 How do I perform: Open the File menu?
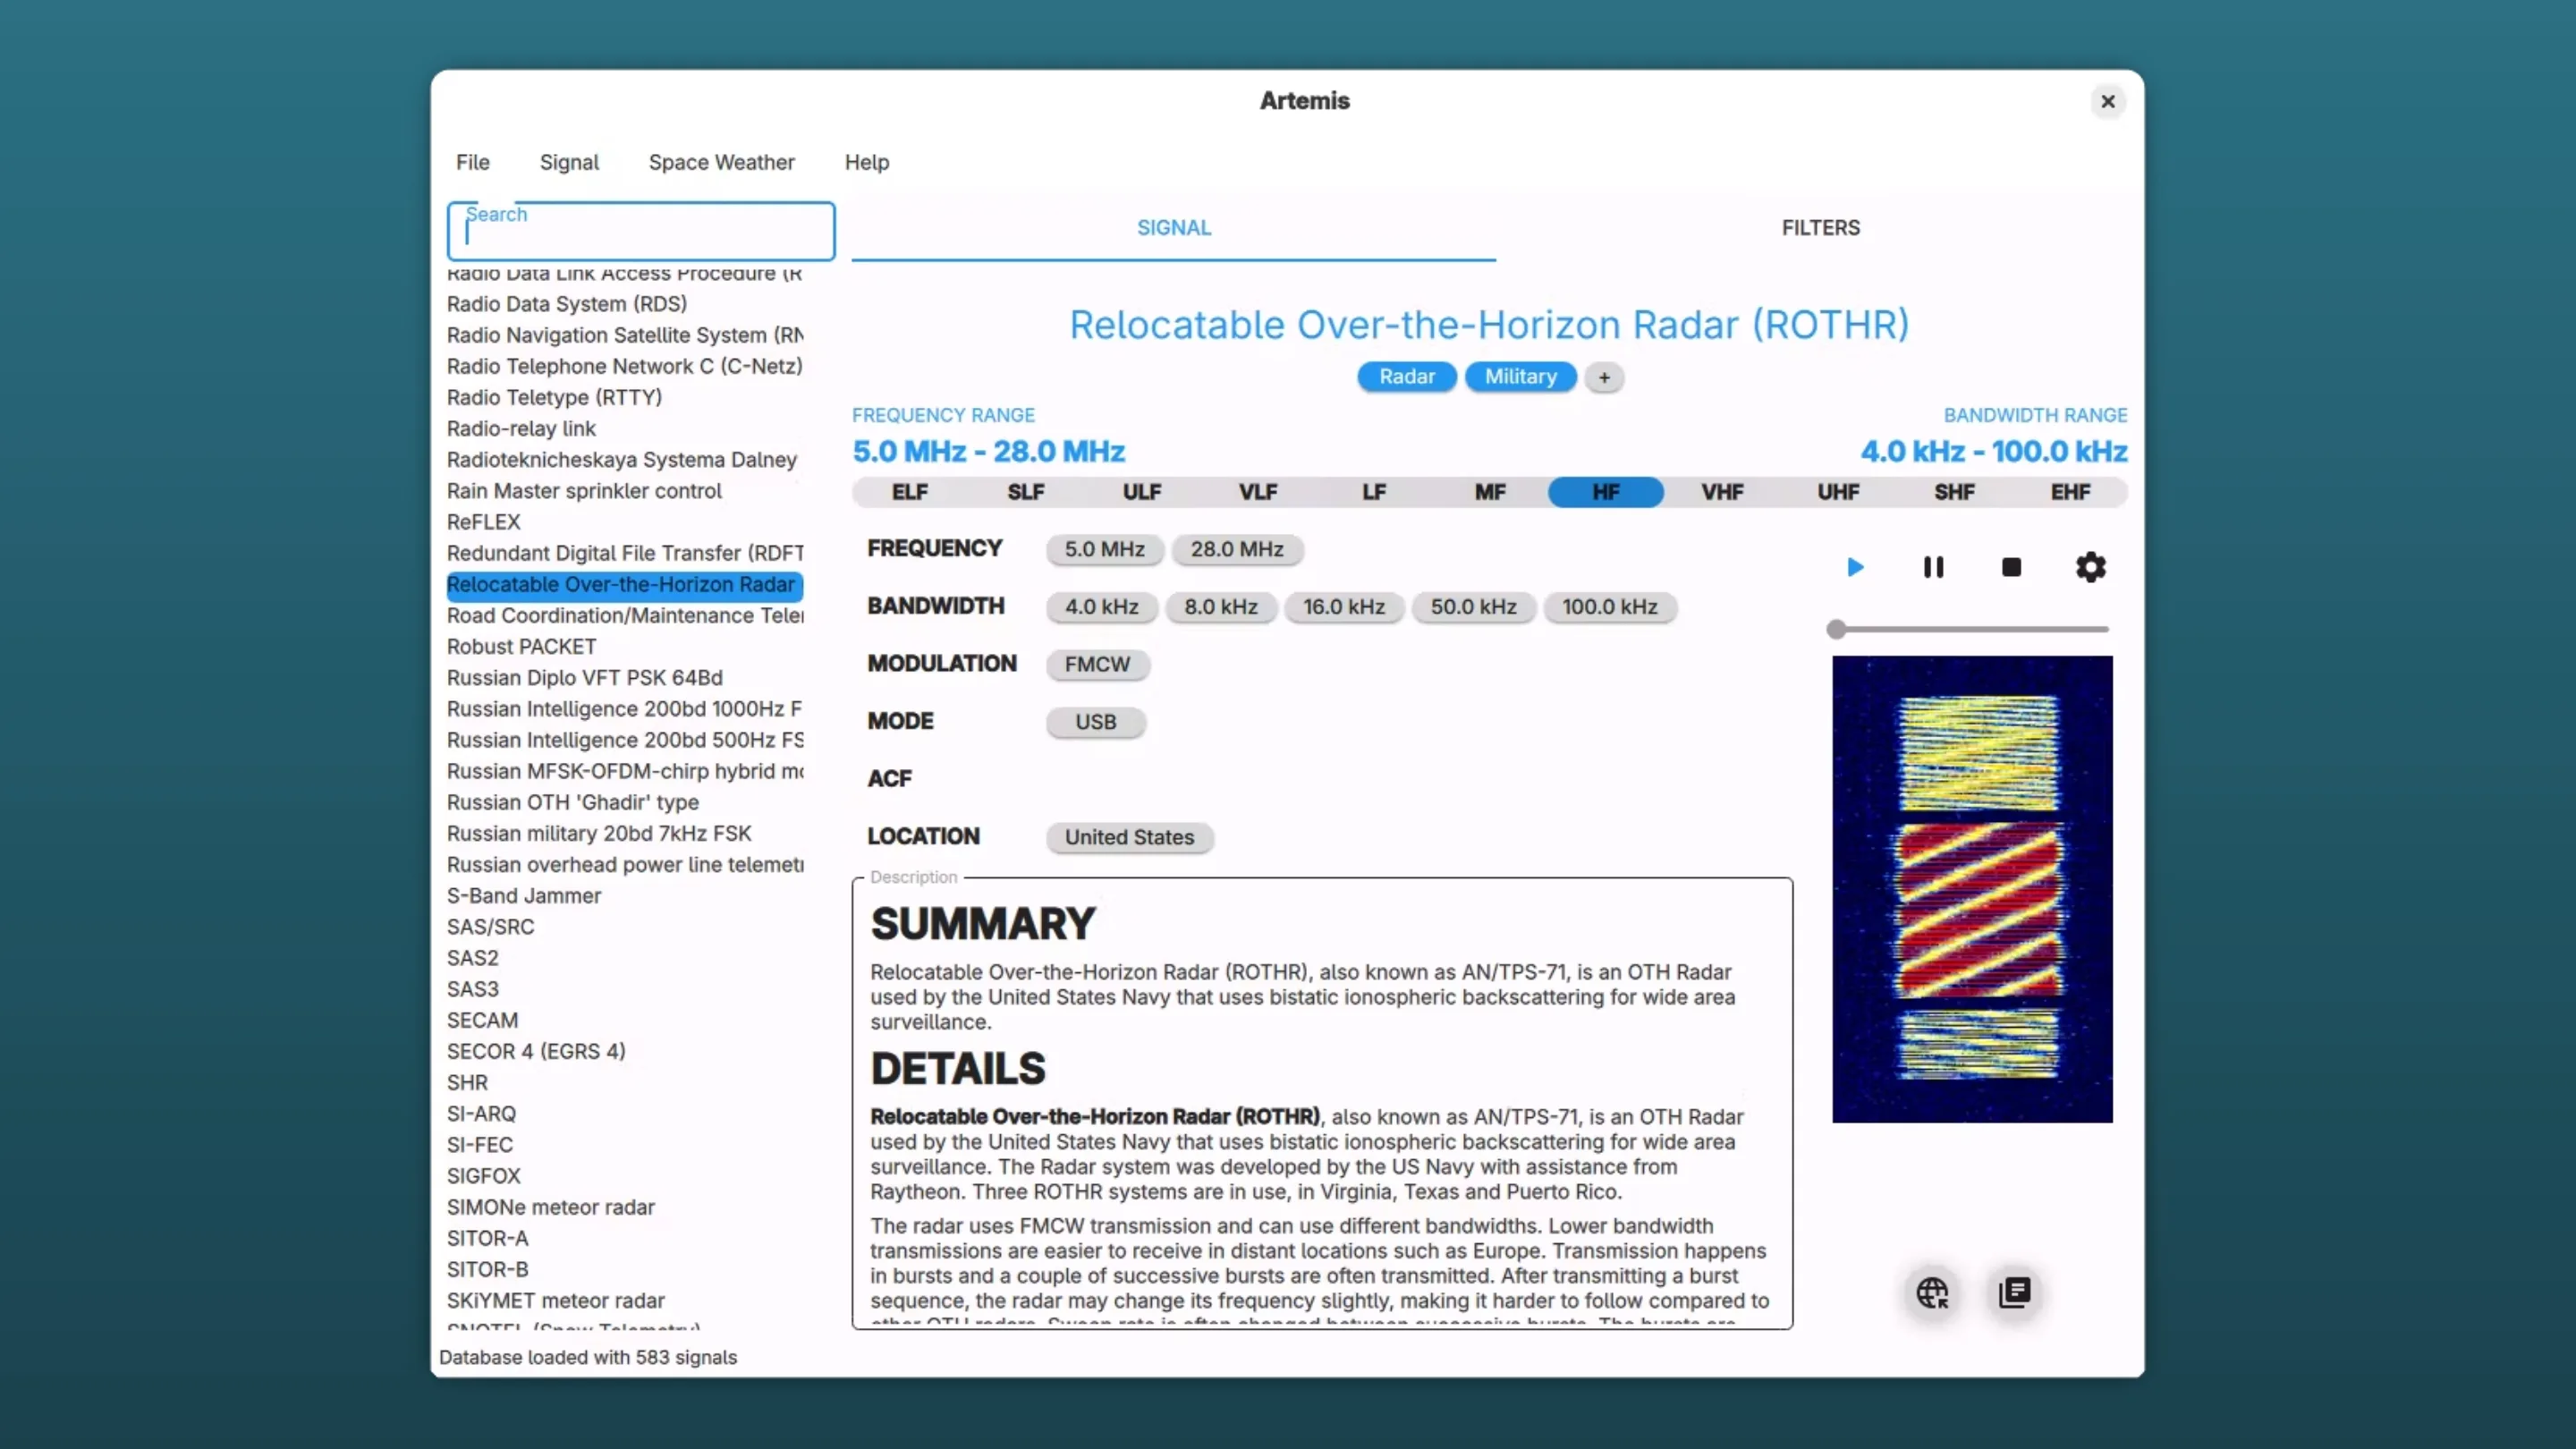[x=472, y=162]
